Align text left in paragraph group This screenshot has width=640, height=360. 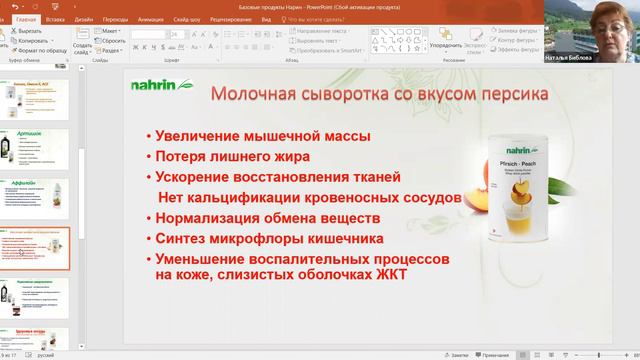click(228, 47)
